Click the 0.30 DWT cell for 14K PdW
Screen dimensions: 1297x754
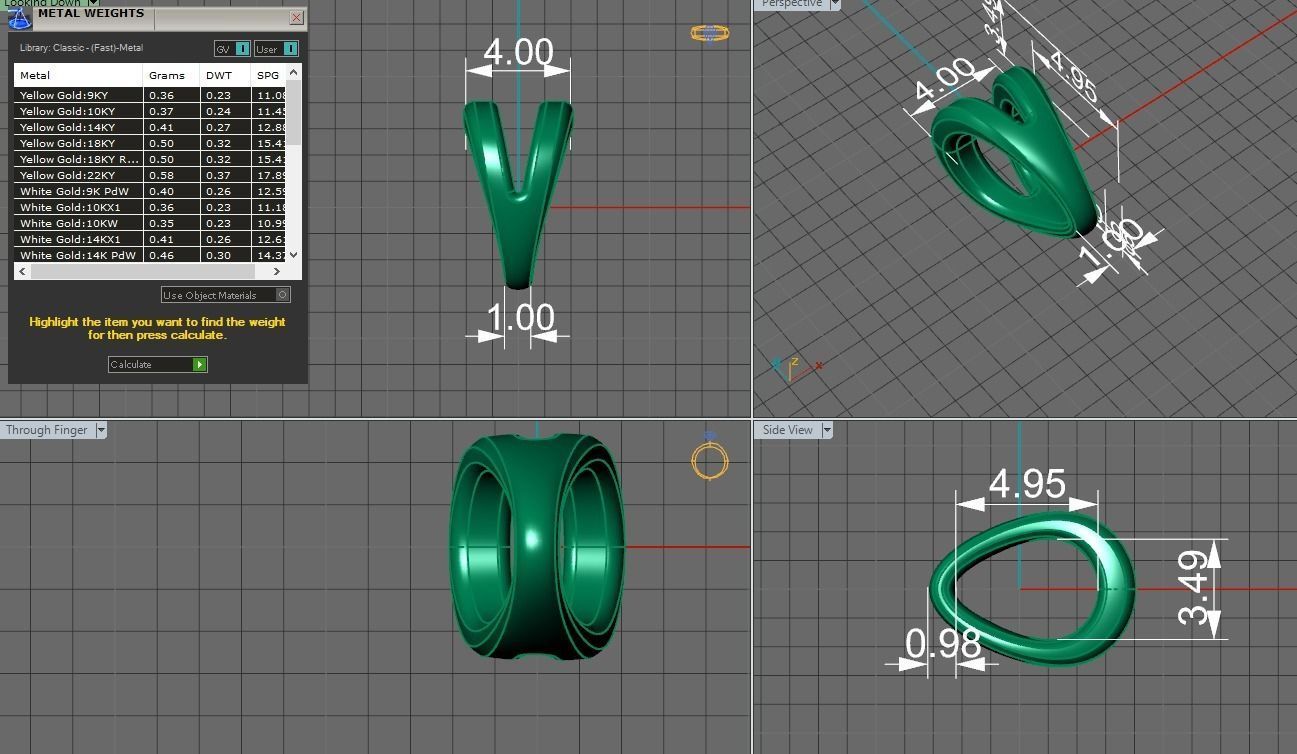coord(226,255)
